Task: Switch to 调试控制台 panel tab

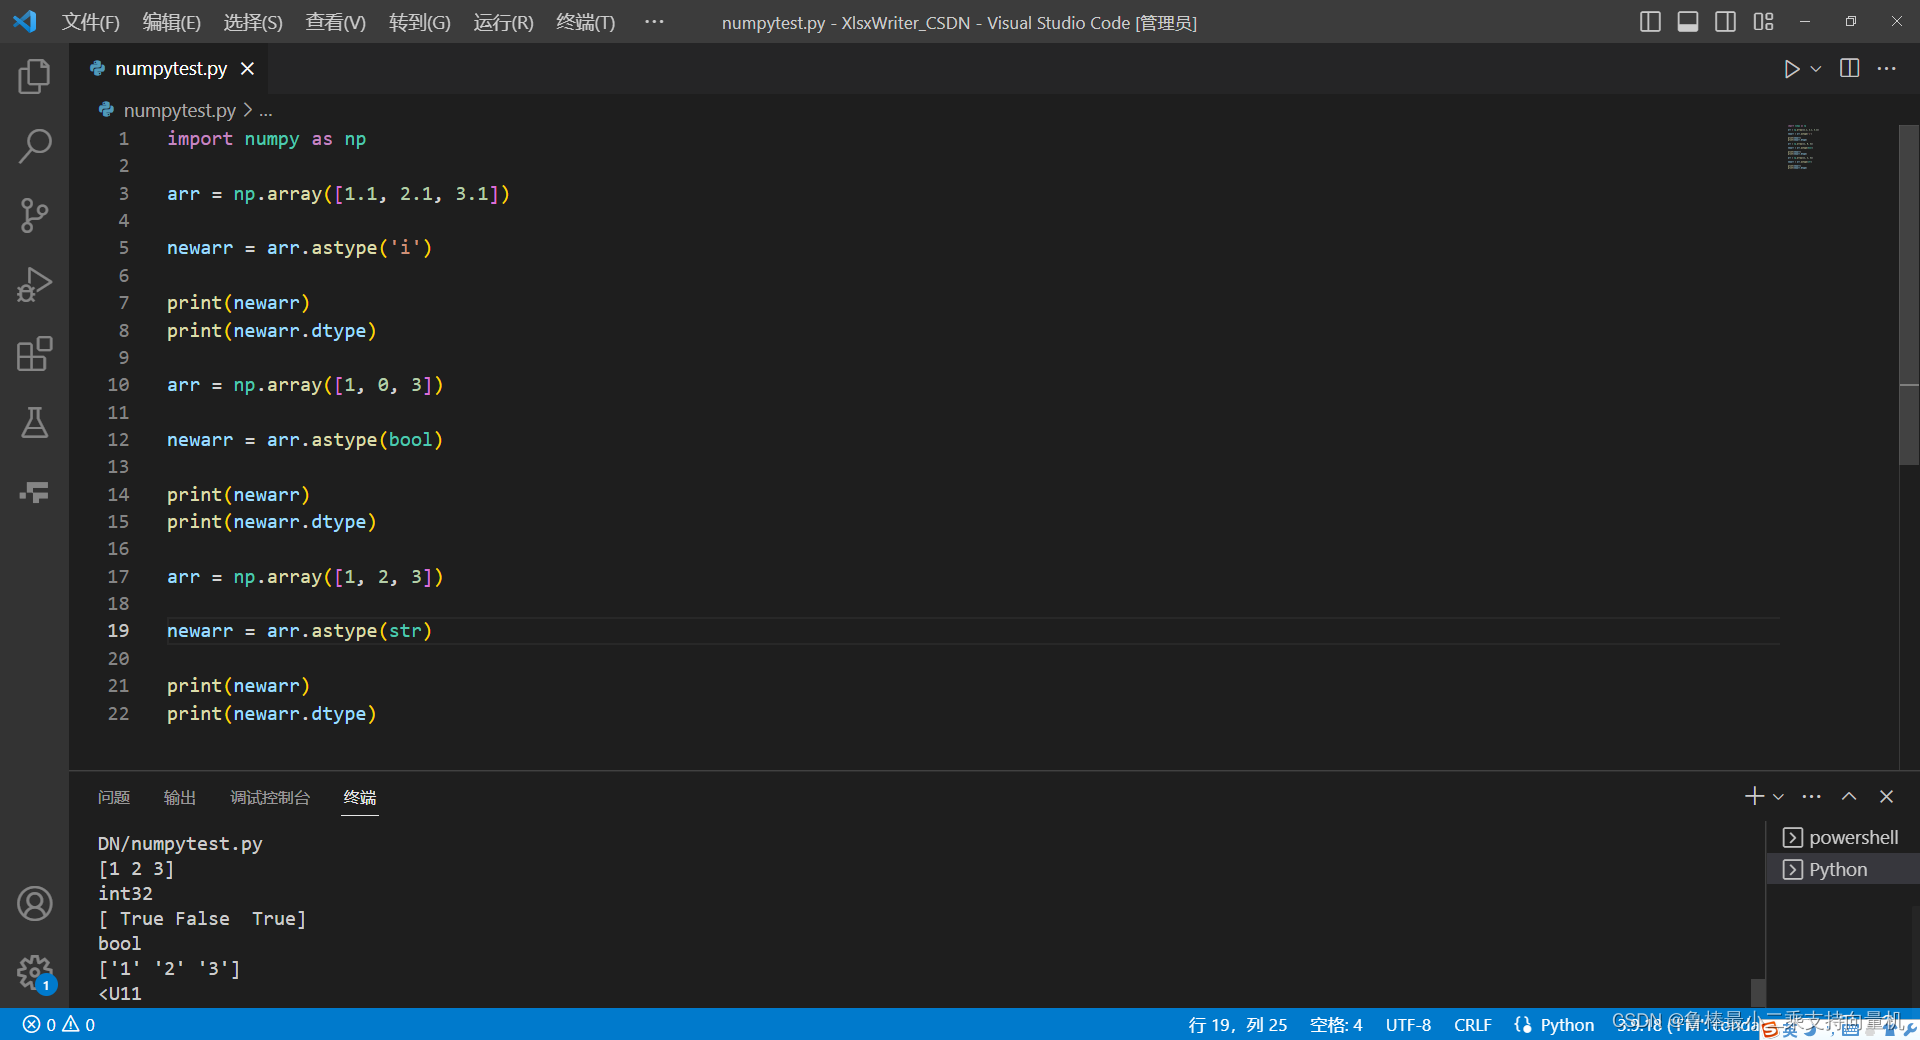Action: tap(270, 797)
